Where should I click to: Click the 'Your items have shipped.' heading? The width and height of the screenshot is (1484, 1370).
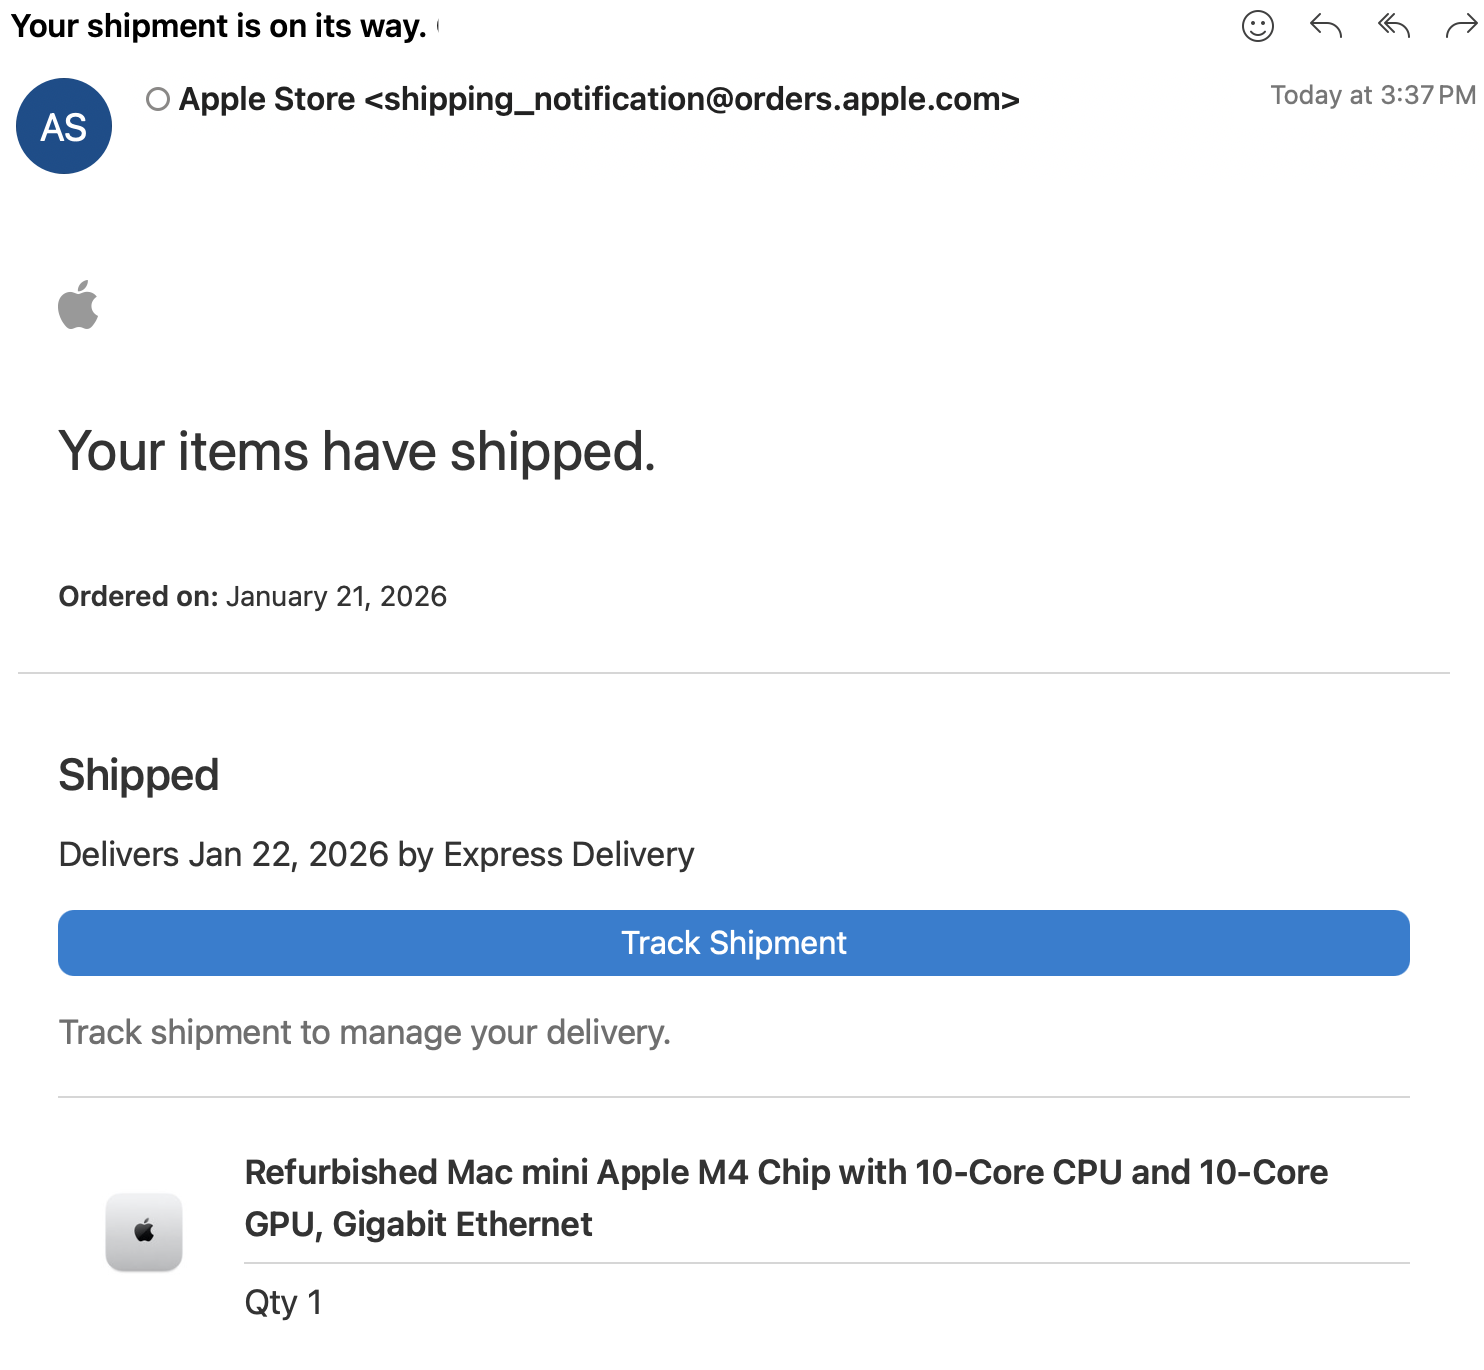[357, 451]
